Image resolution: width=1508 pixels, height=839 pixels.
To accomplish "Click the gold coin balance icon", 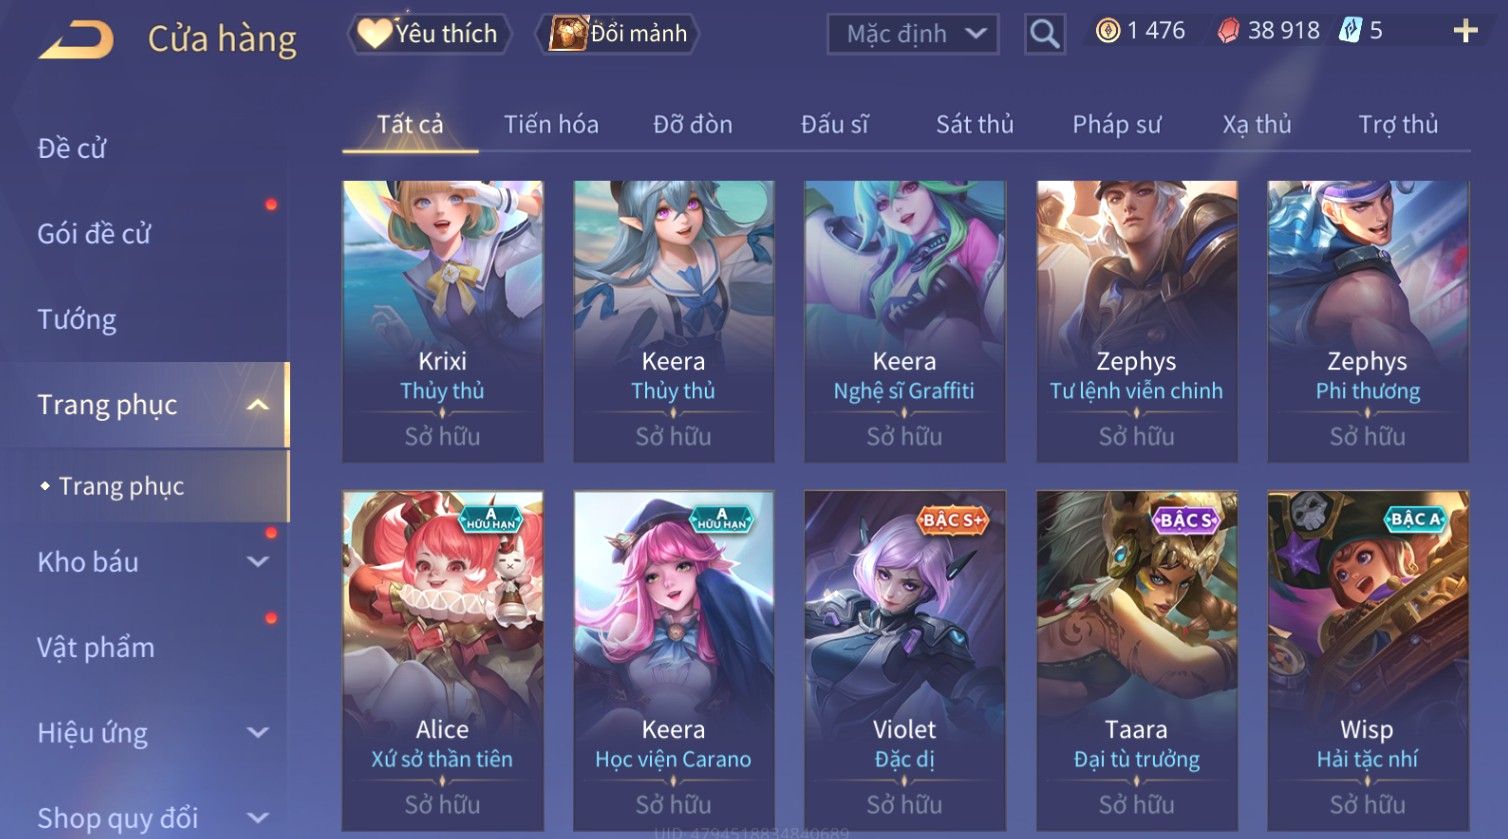I will [1107, 31].
